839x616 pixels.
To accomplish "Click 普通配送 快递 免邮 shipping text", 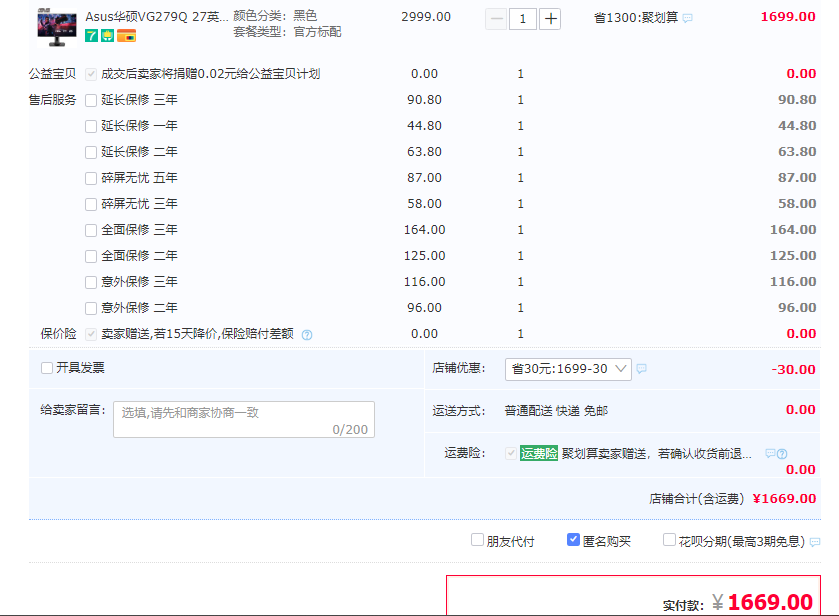I will (x=556, y=411).
